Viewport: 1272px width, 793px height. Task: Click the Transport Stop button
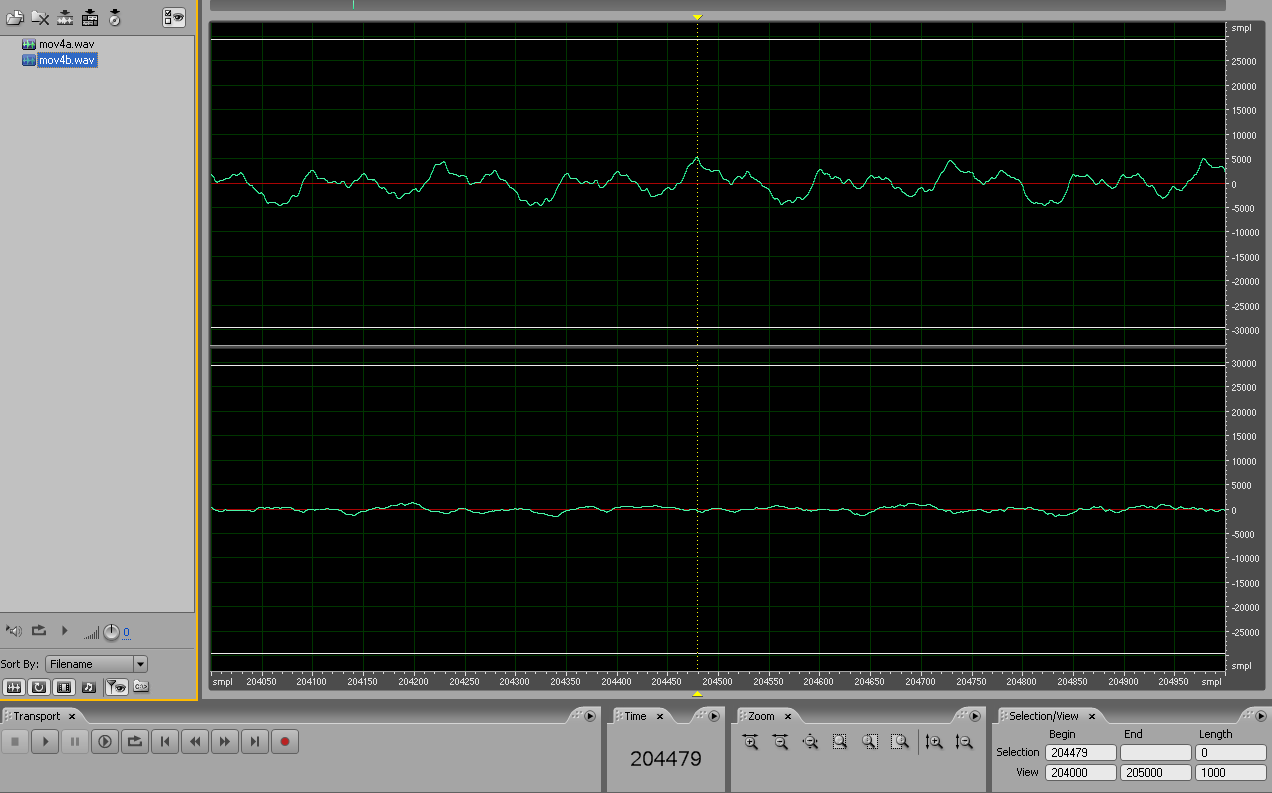click(x=15, y=741)
